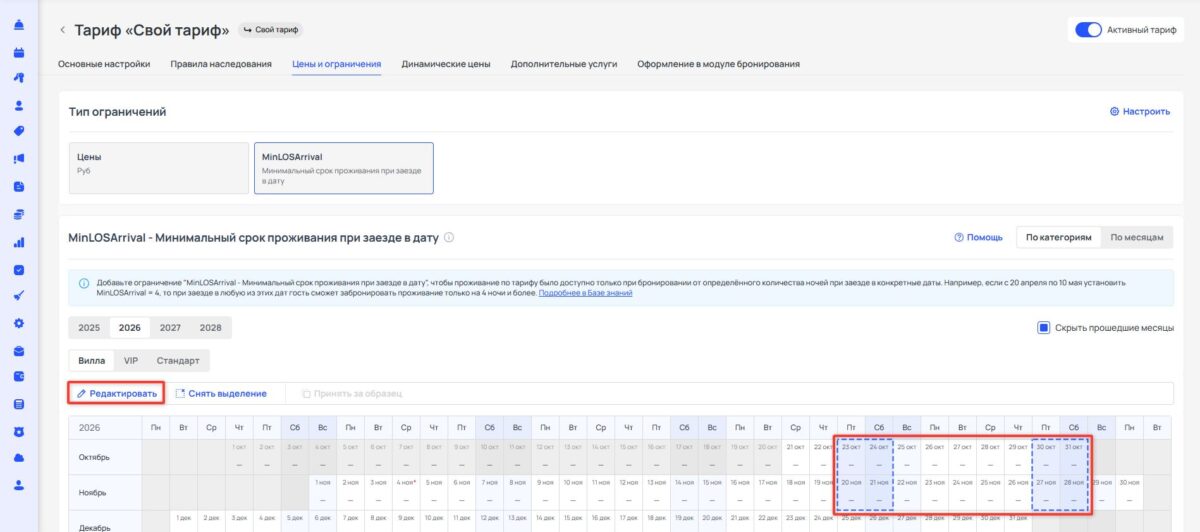Select year 2025
The height and width of the screenshot is (532, 1200).
point(89,328)
